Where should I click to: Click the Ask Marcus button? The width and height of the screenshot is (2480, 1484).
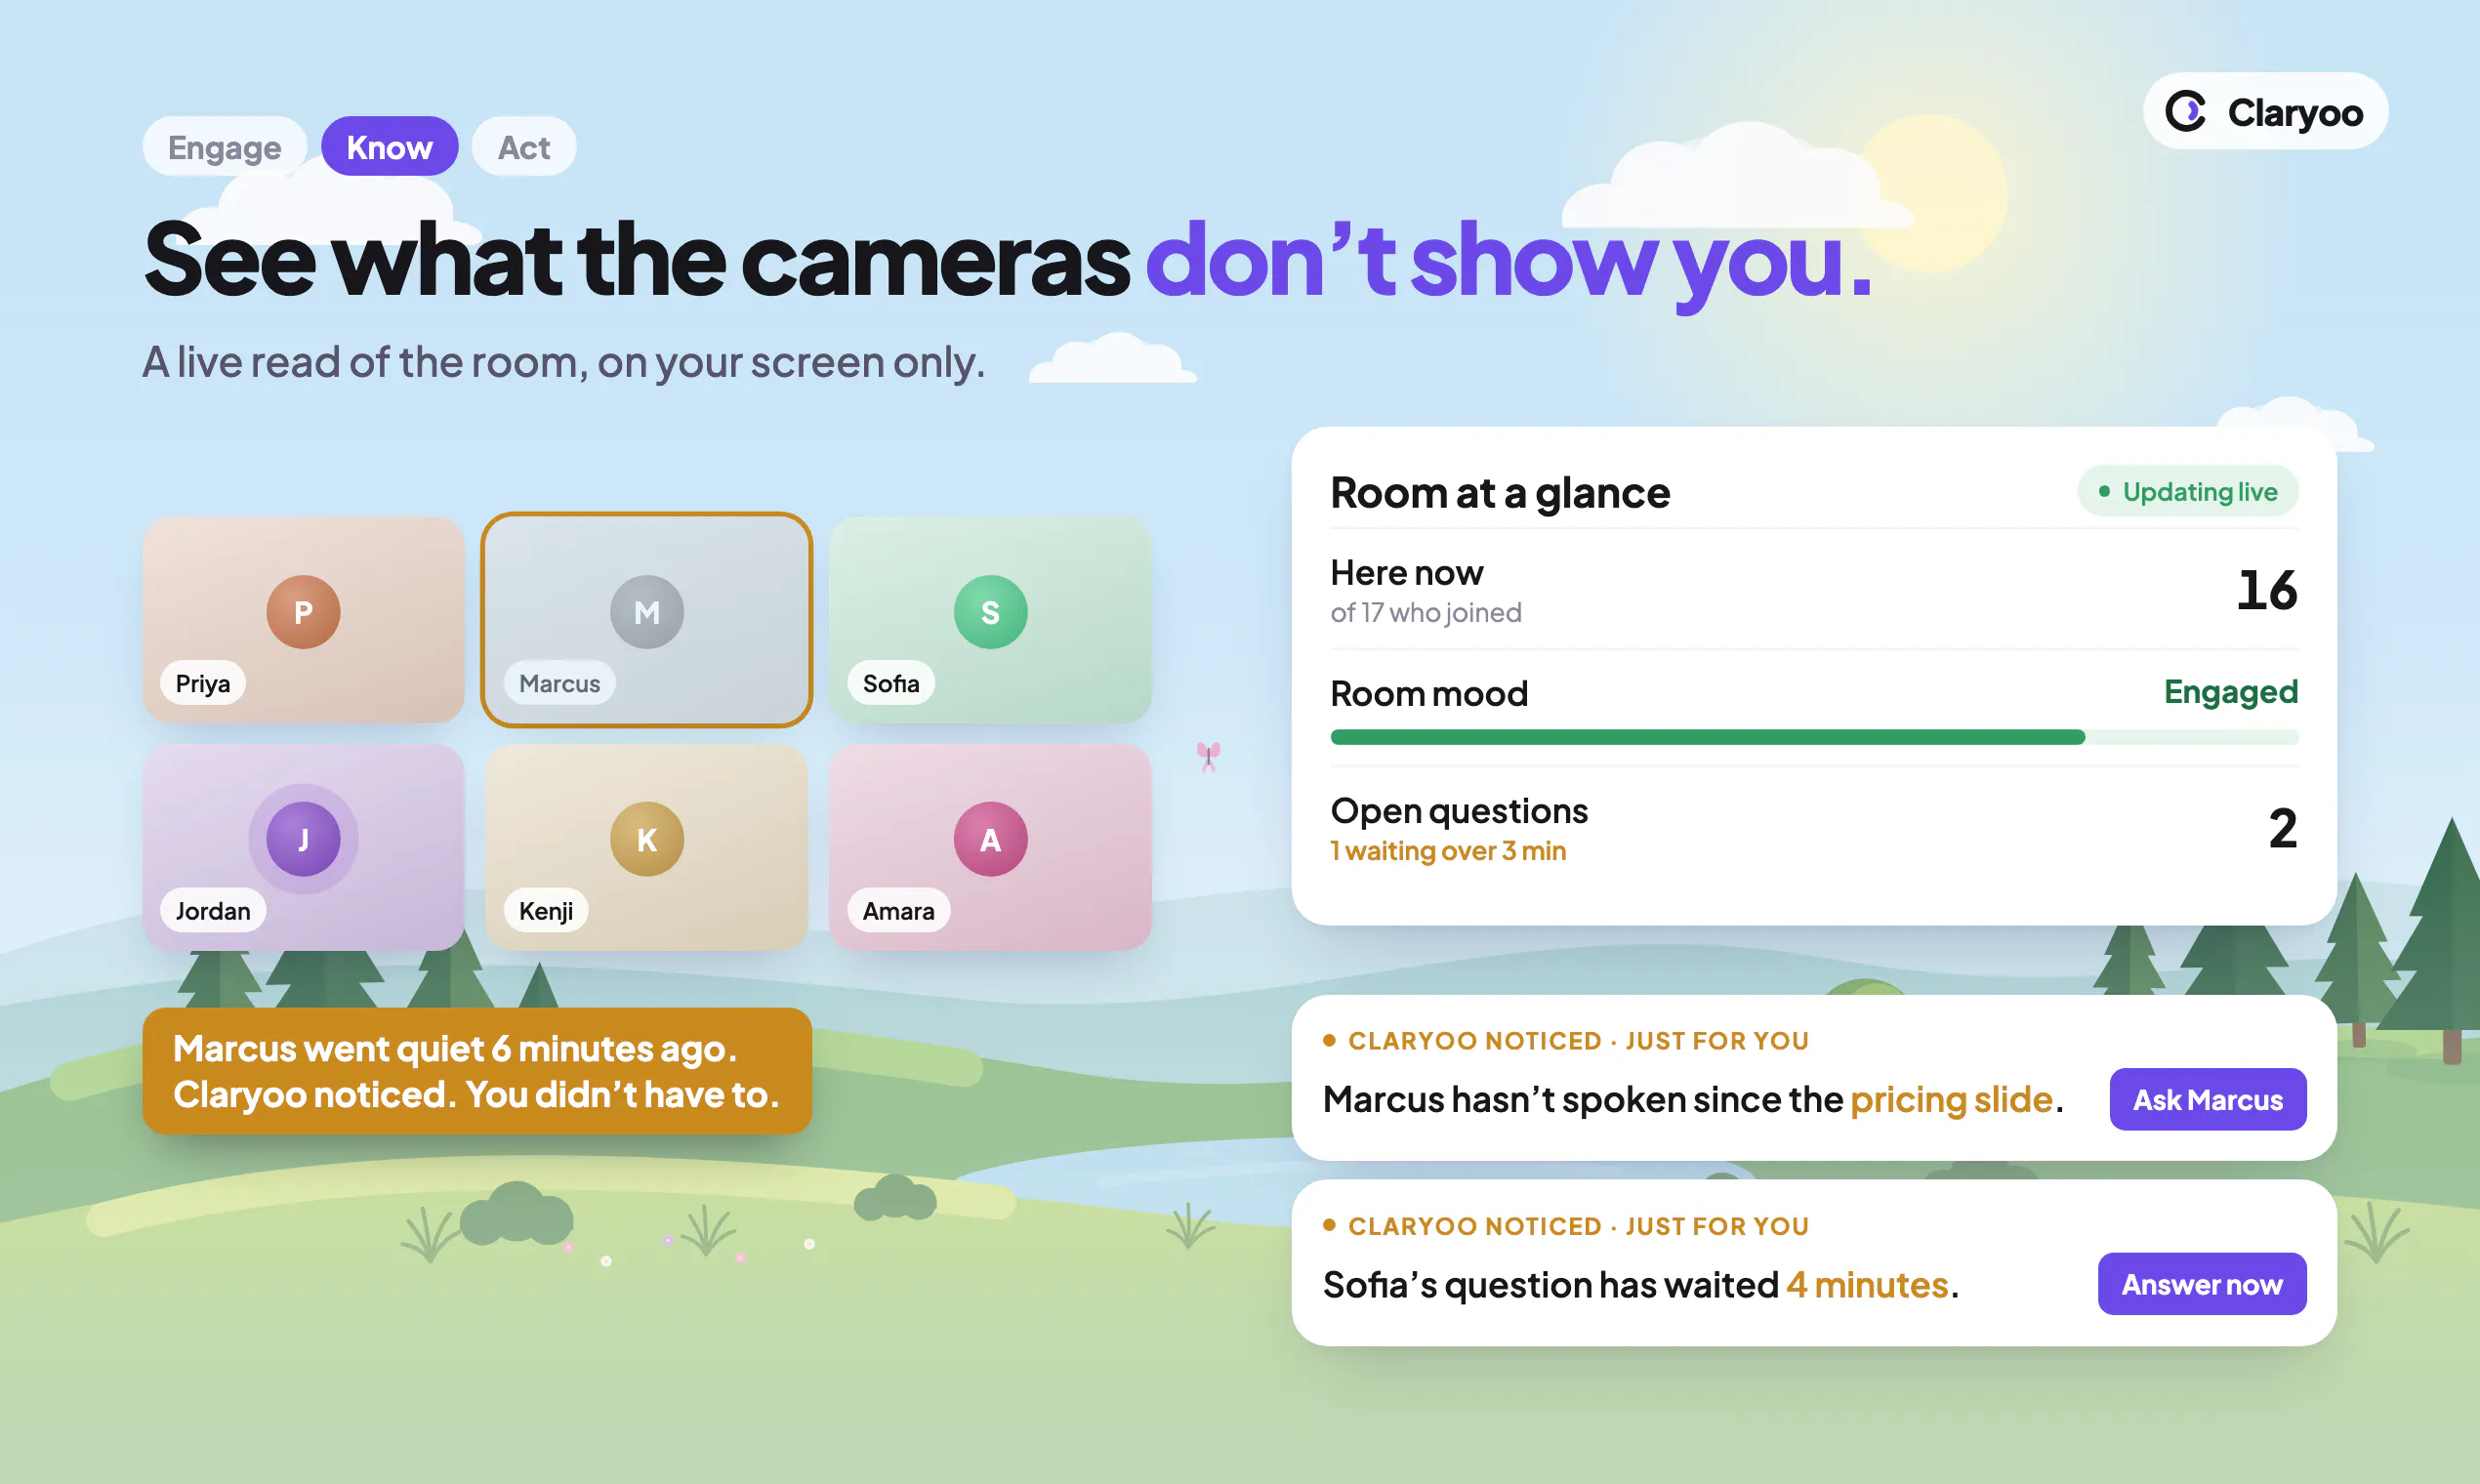2208,1100
